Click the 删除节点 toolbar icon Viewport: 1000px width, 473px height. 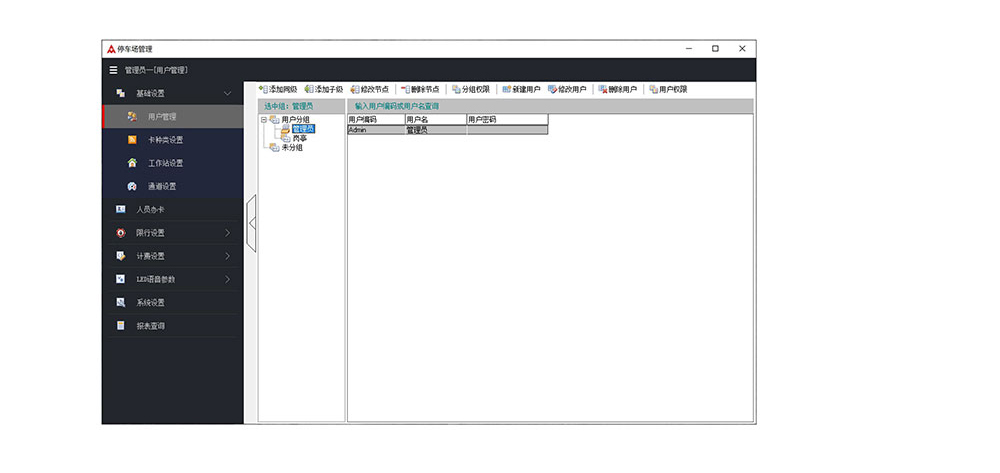pyautogui.click(x=405, y=89)
